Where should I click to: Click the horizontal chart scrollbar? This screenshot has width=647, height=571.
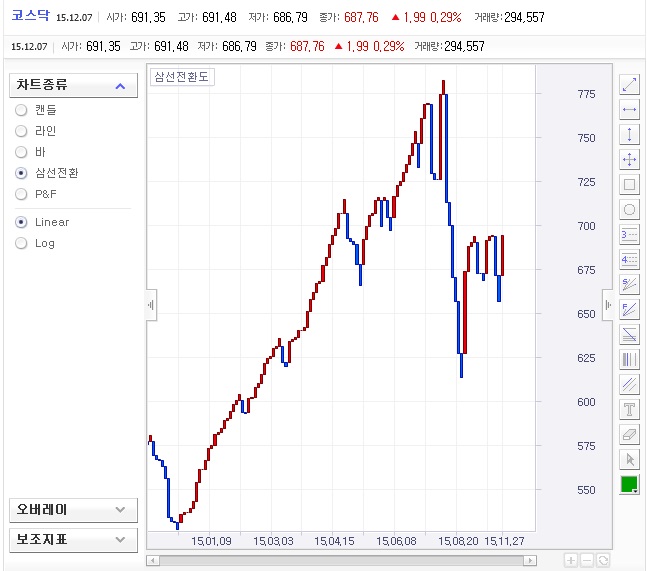point(350,561)
